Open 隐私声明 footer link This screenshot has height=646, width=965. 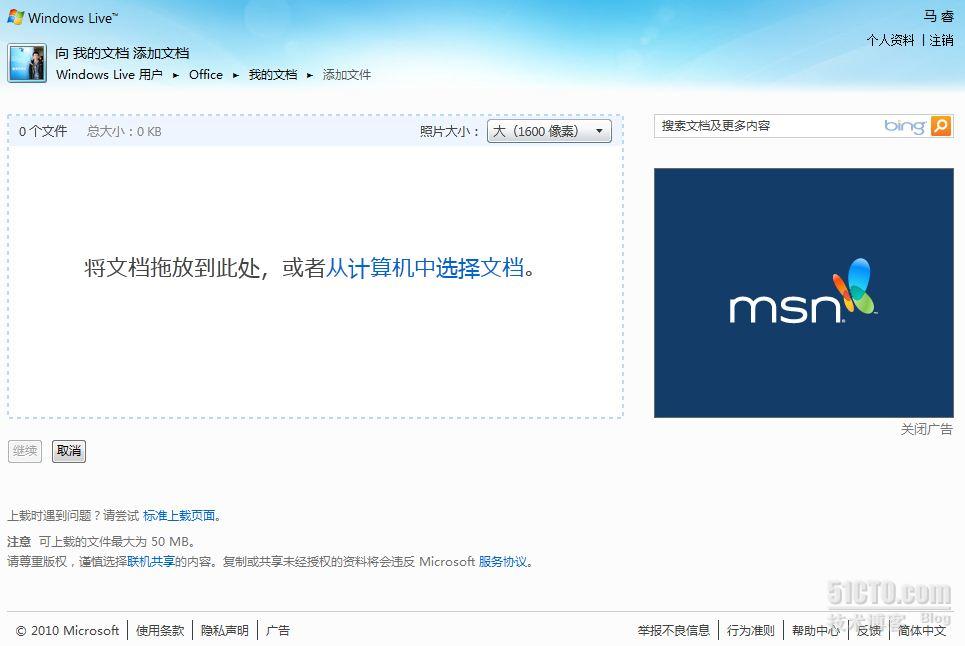click(225, 631)
